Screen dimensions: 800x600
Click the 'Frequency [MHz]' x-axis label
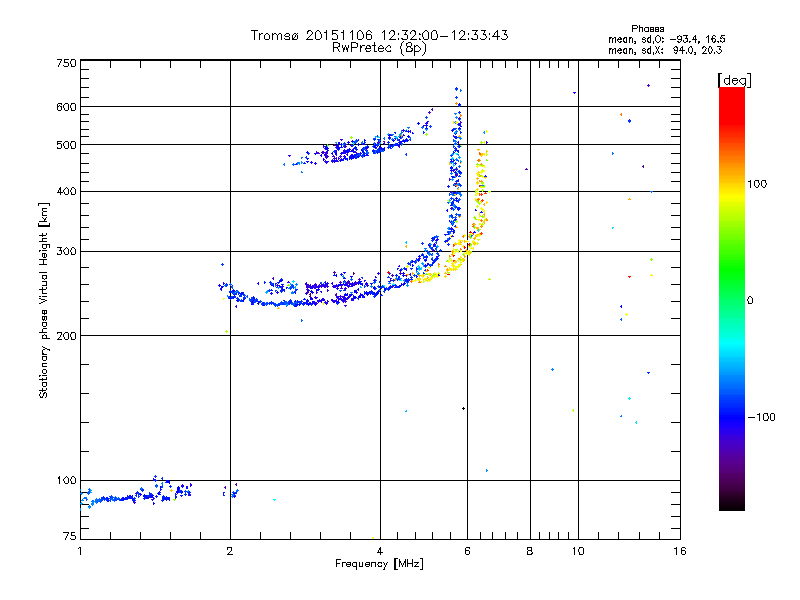pos(379,564)
